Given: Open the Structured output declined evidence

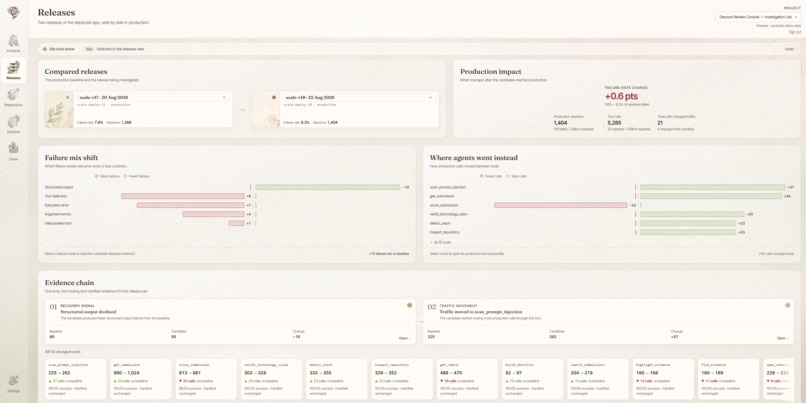Looking at the screenshot, I should pyautogui.click(x=405, y=338).
